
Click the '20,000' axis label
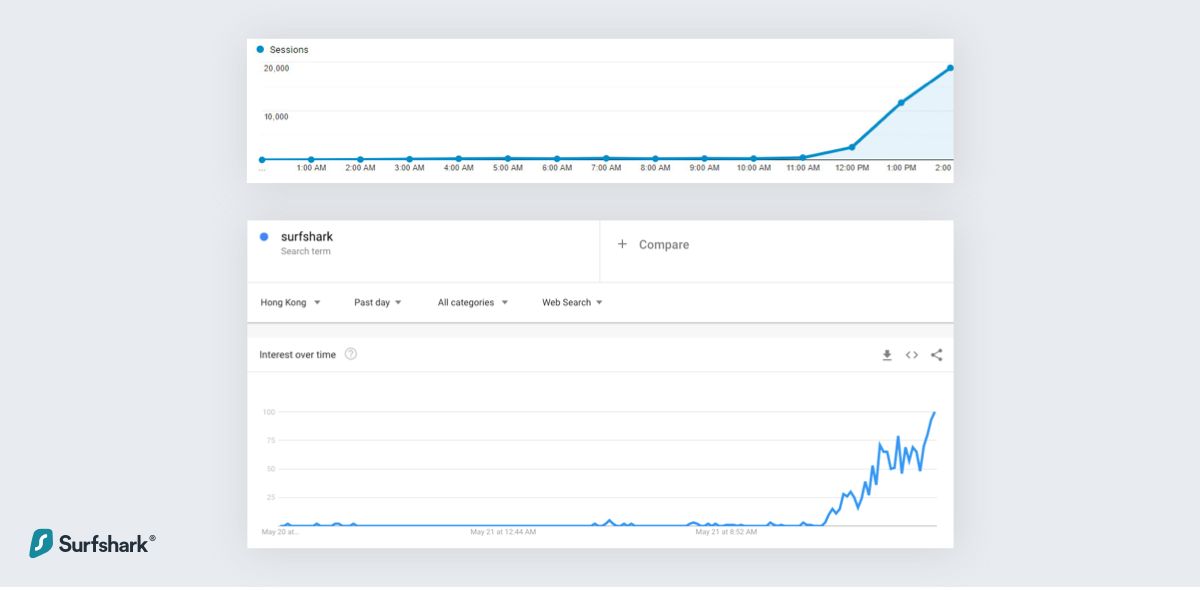276,68
